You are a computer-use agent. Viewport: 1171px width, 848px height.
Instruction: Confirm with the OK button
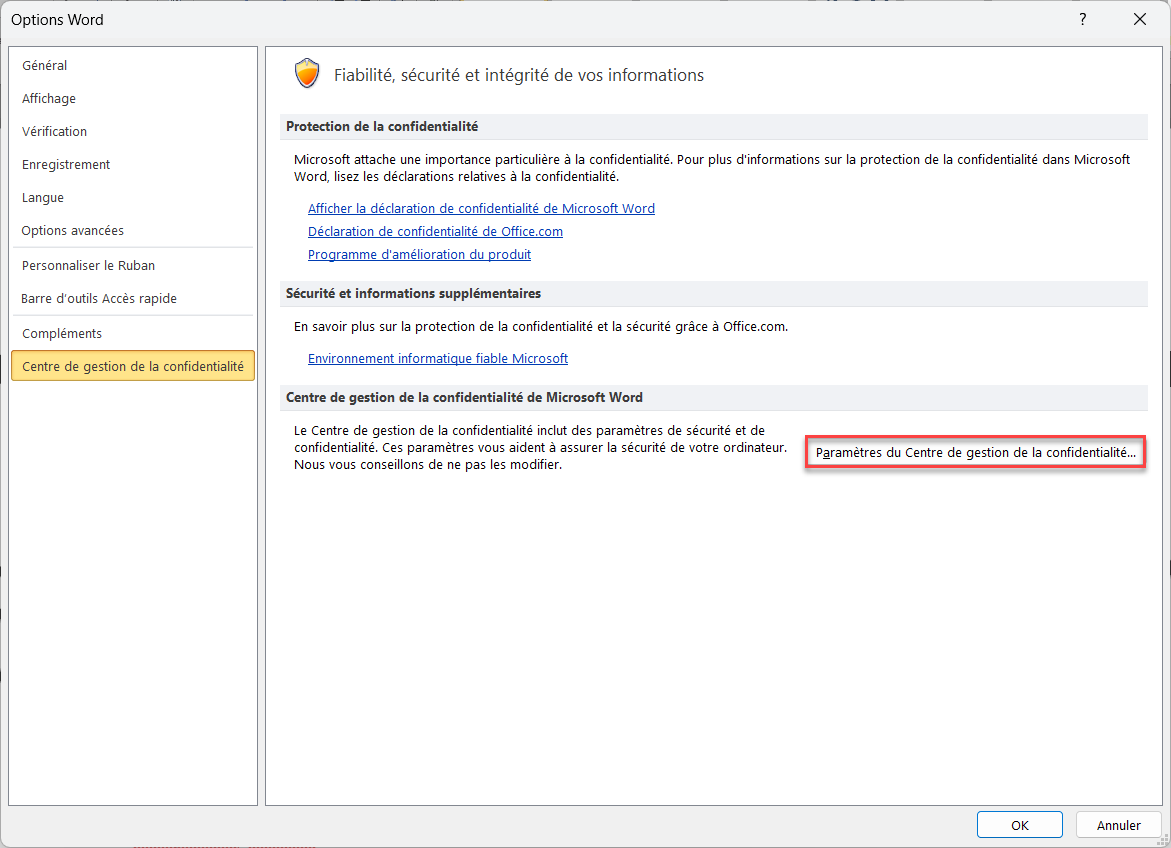coord(1019,825)
